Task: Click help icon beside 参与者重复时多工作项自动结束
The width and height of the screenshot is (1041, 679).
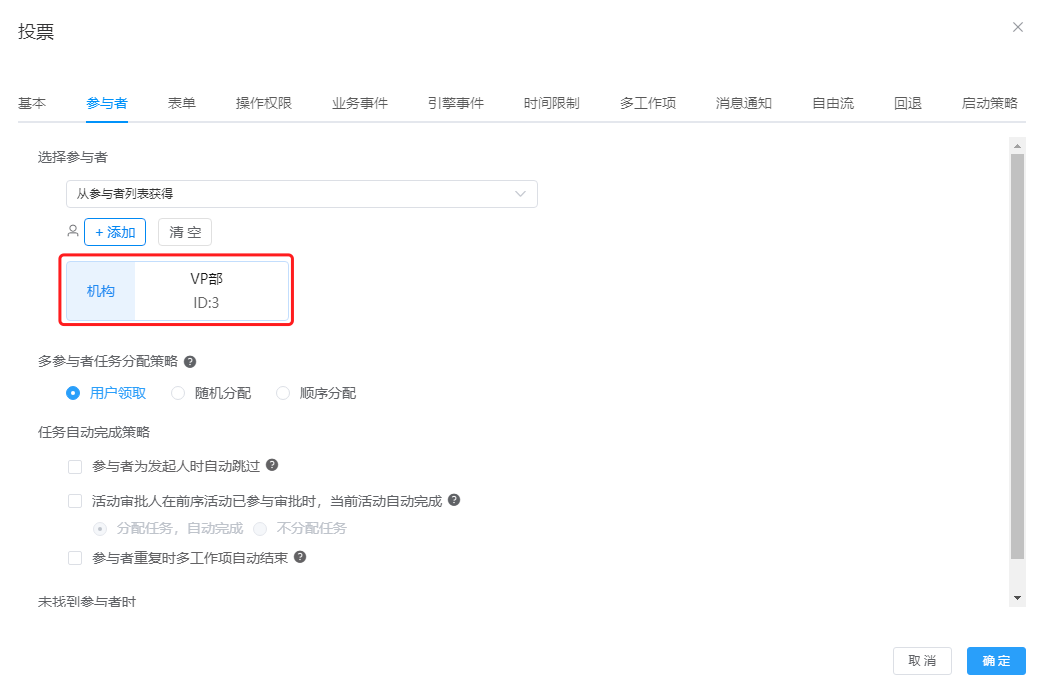Action: click(x=300, y=557)
